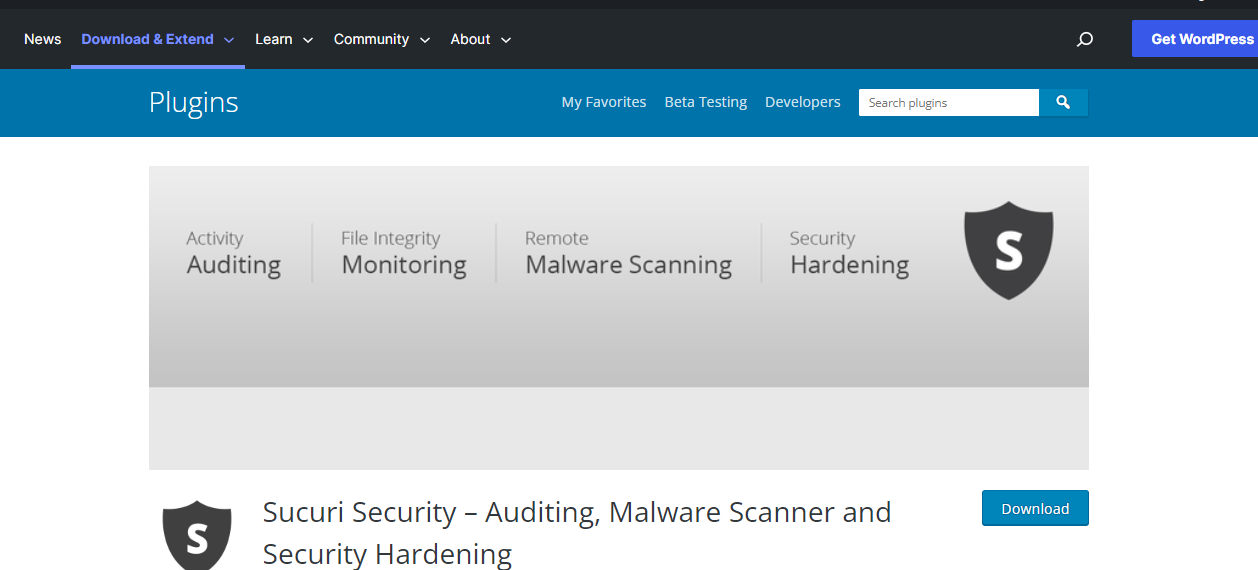Viewport: 1258px width, 570px height.
Task: Open Developers link
Action: coord(803,102)
